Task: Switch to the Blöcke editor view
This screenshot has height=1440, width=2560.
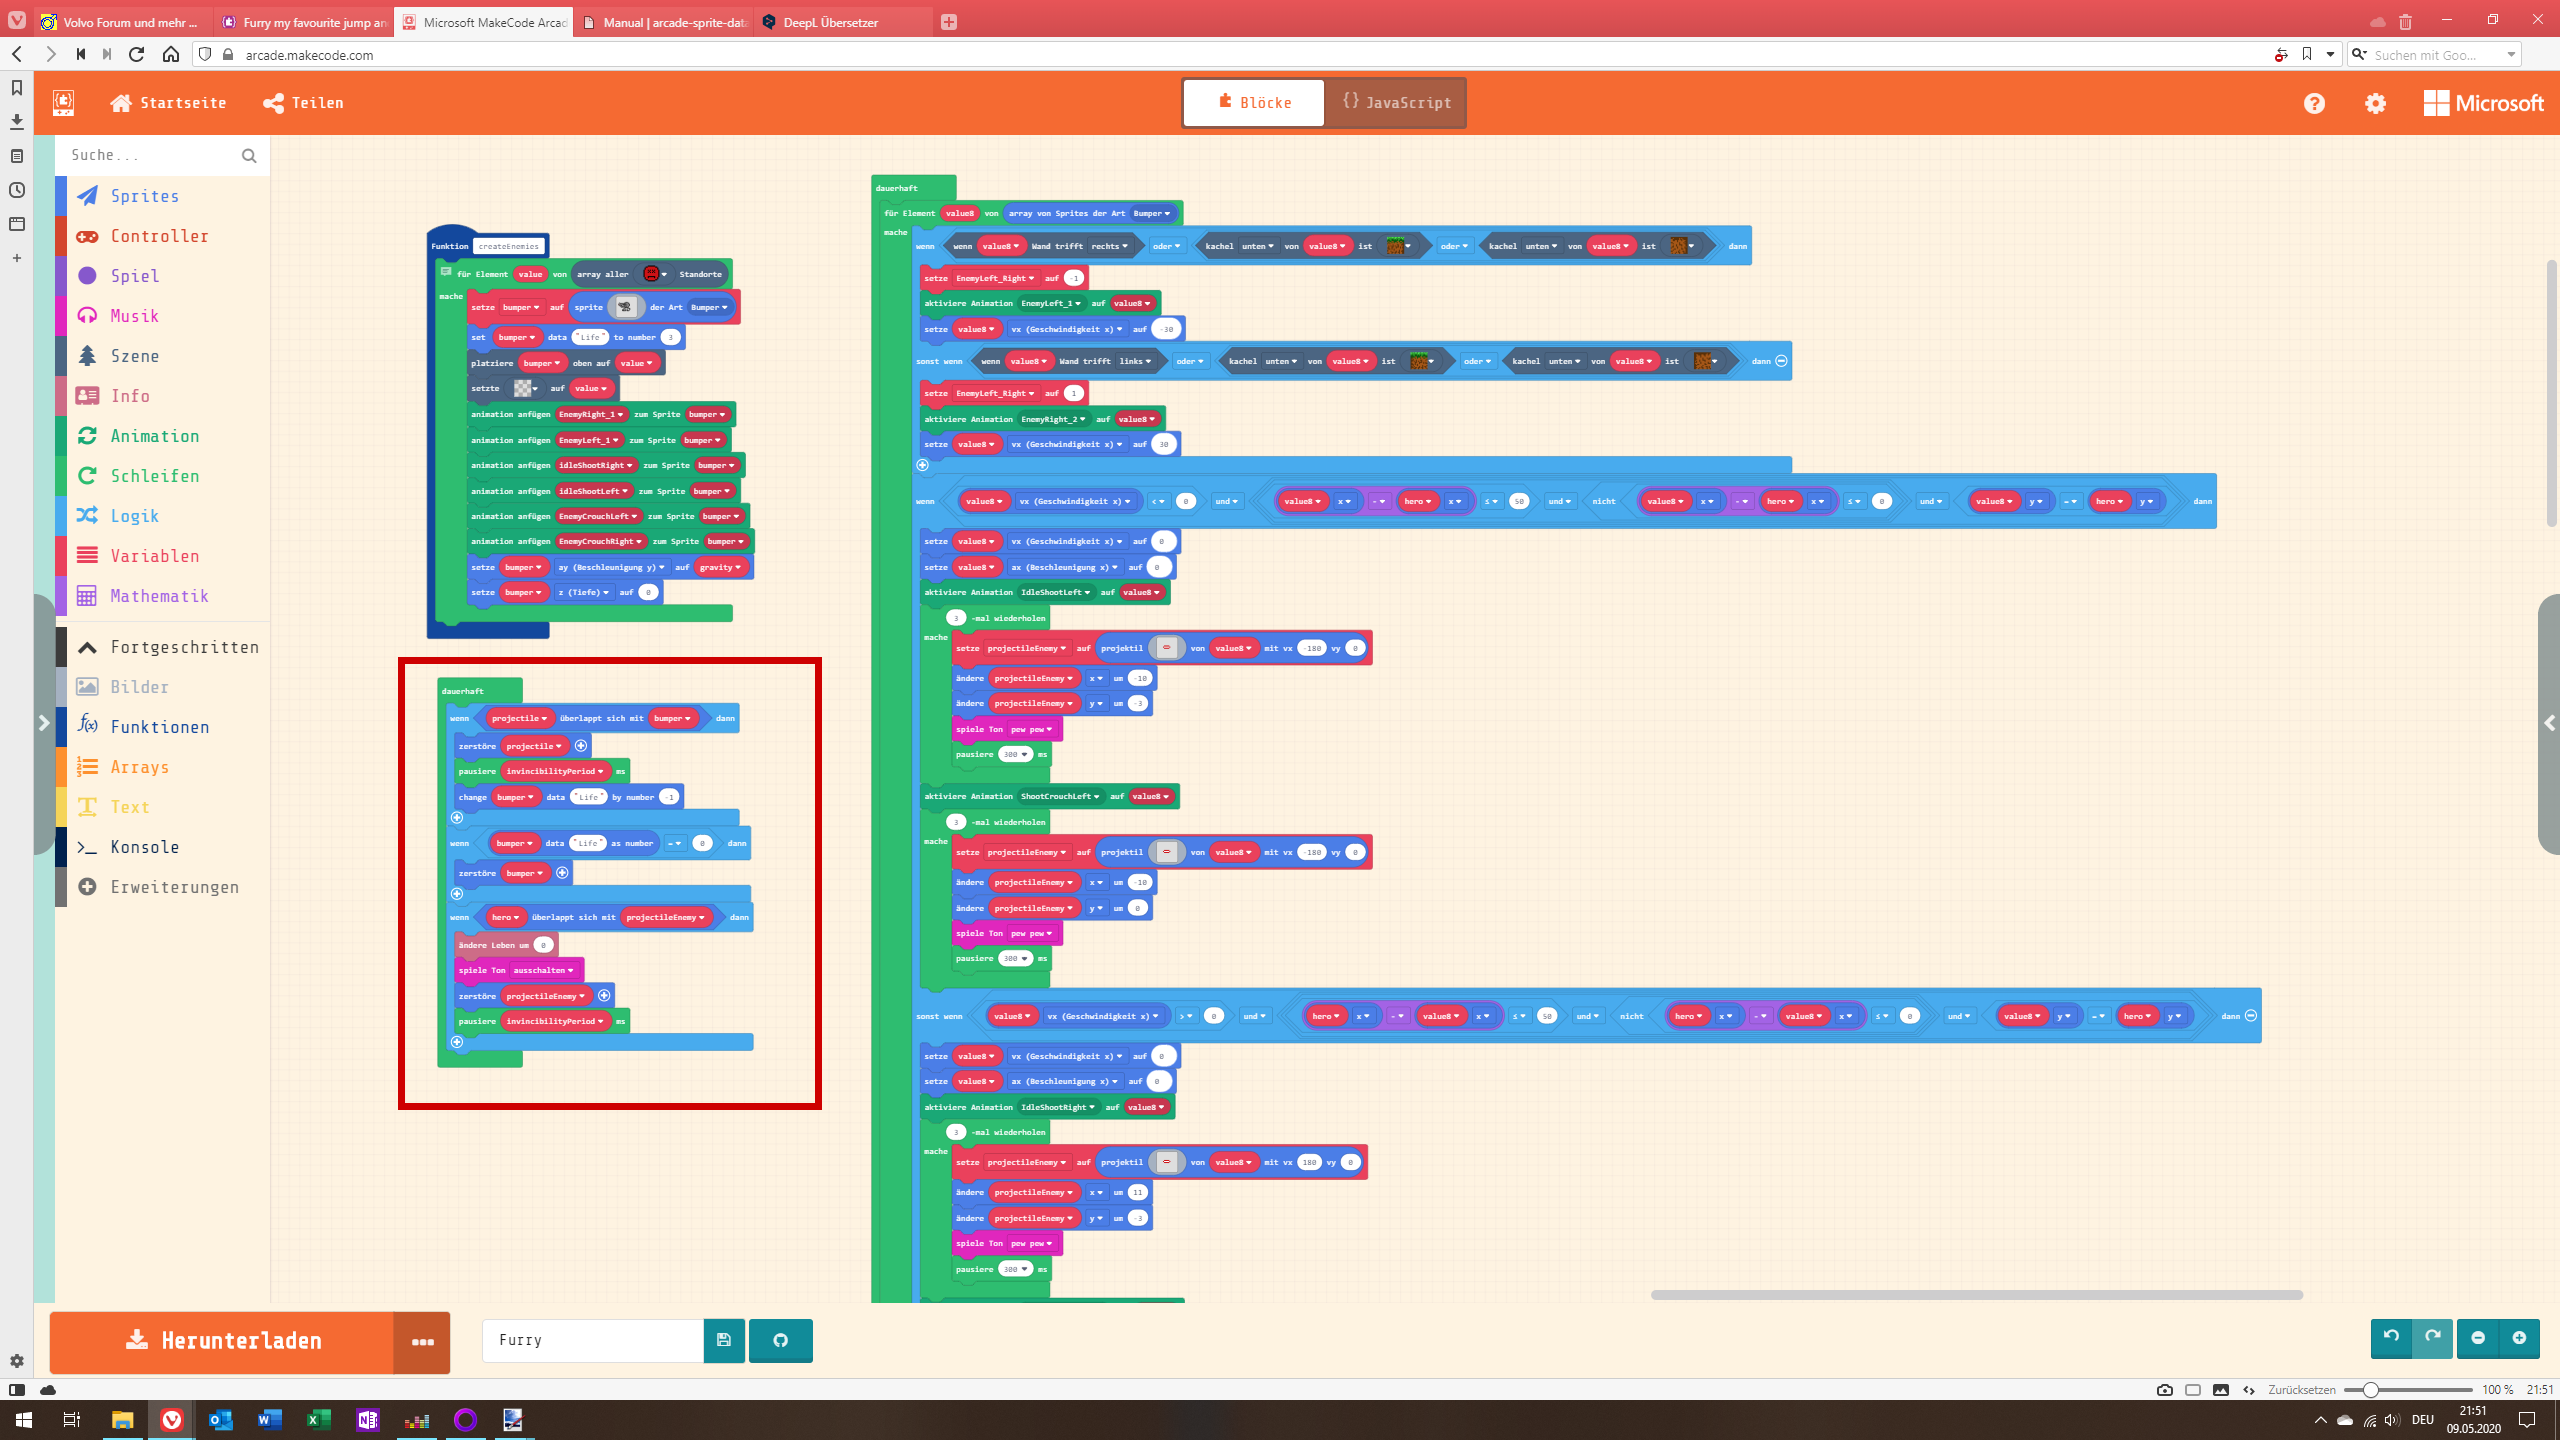Action: click(1254, 102)
